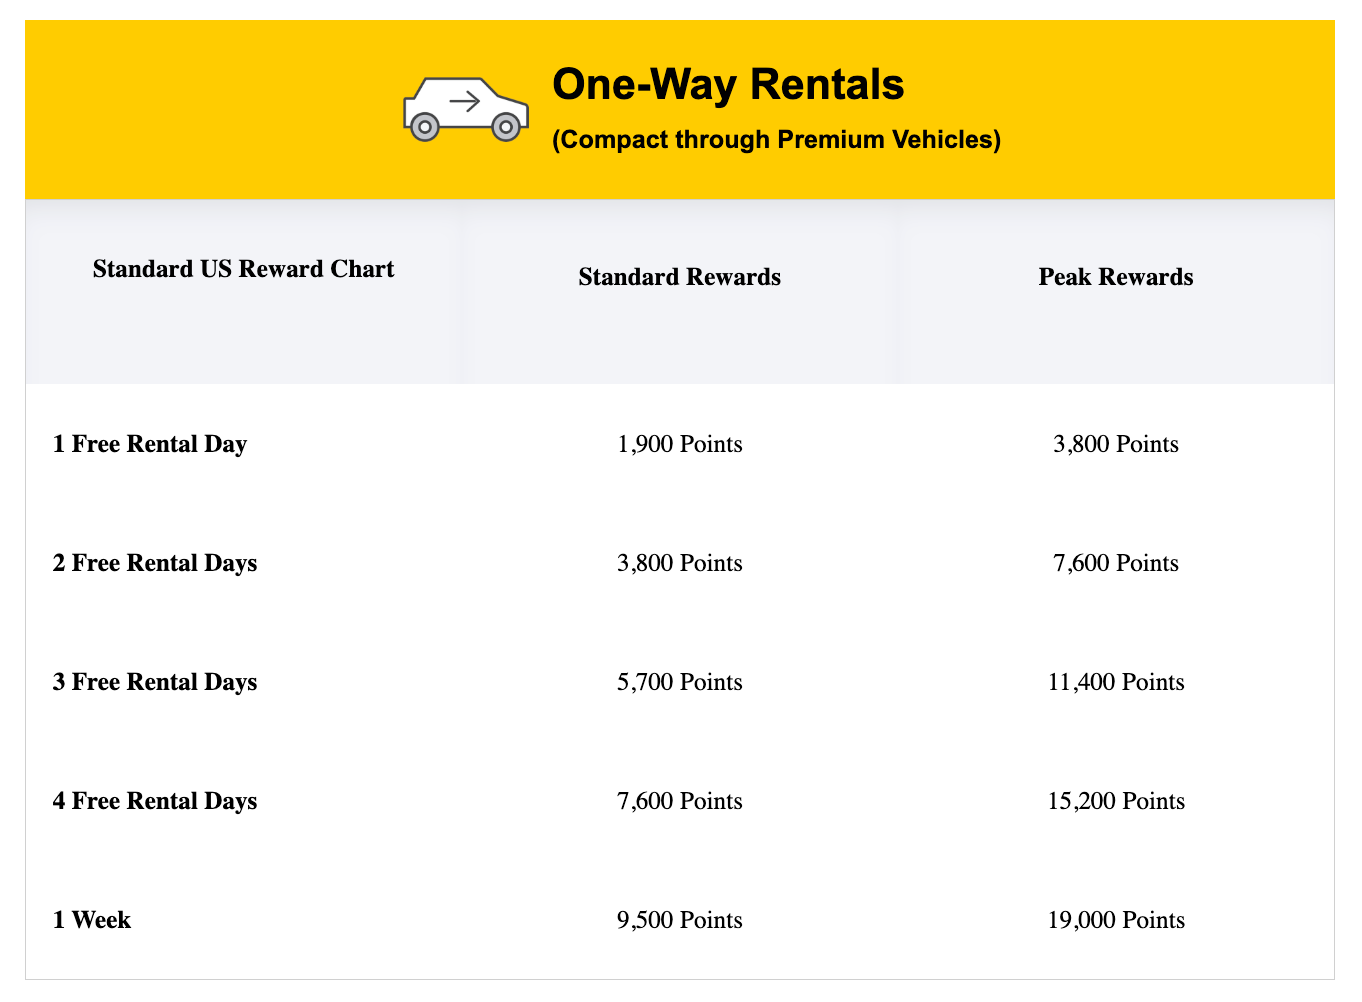Select the 1 Free Rental Day row label
The image size is (1362, 1002).
[150, 444]
